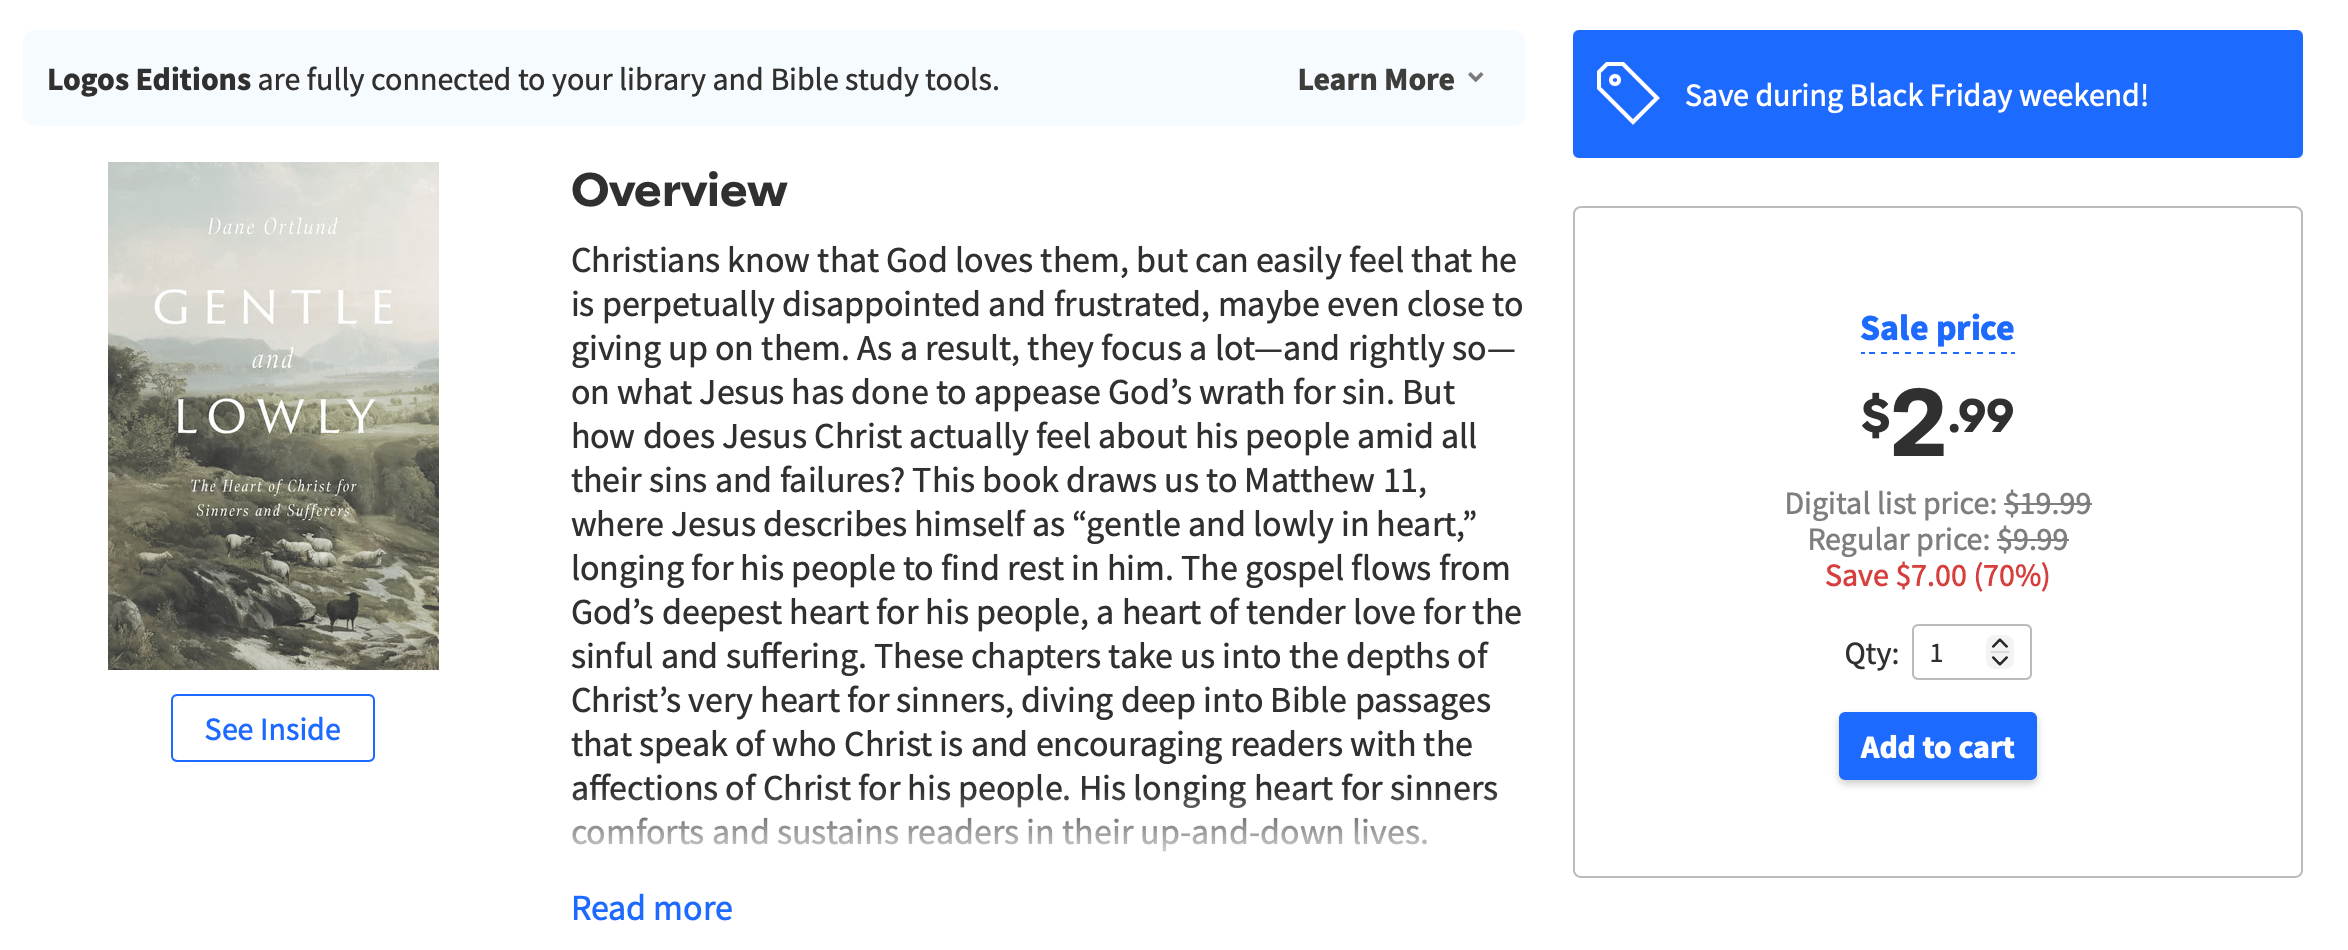Click the price tag icon in the blue banner
The image size is (2348, 950).
(x=1626, y=93)
